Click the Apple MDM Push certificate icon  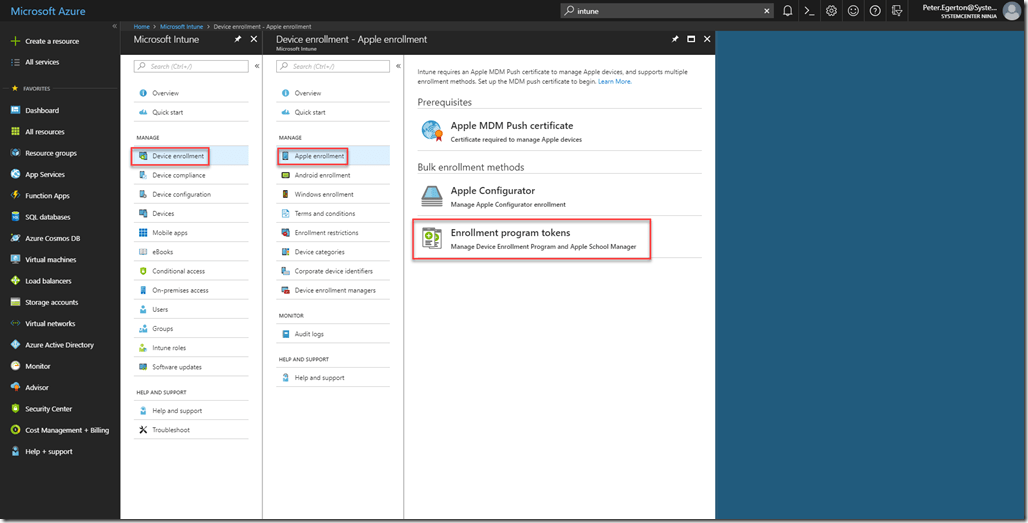(432, 131)
